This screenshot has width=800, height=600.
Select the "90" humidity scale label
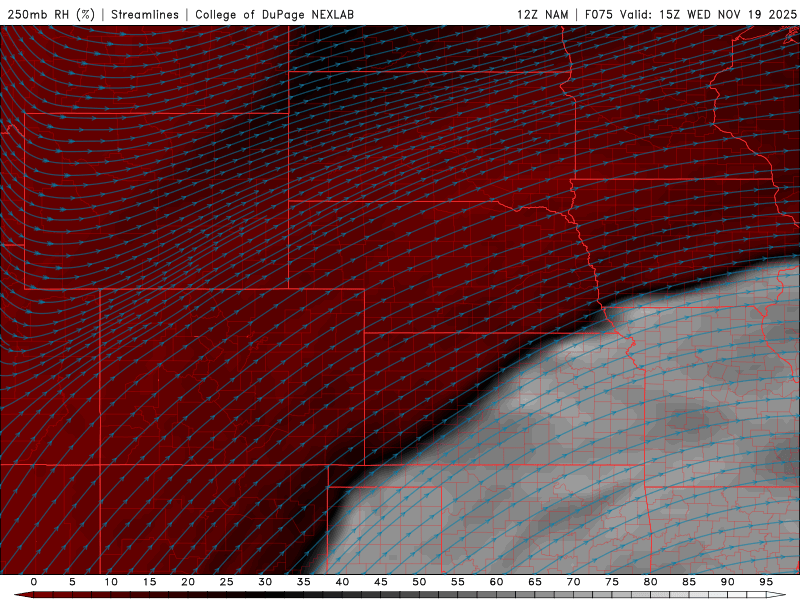point(728,582)
